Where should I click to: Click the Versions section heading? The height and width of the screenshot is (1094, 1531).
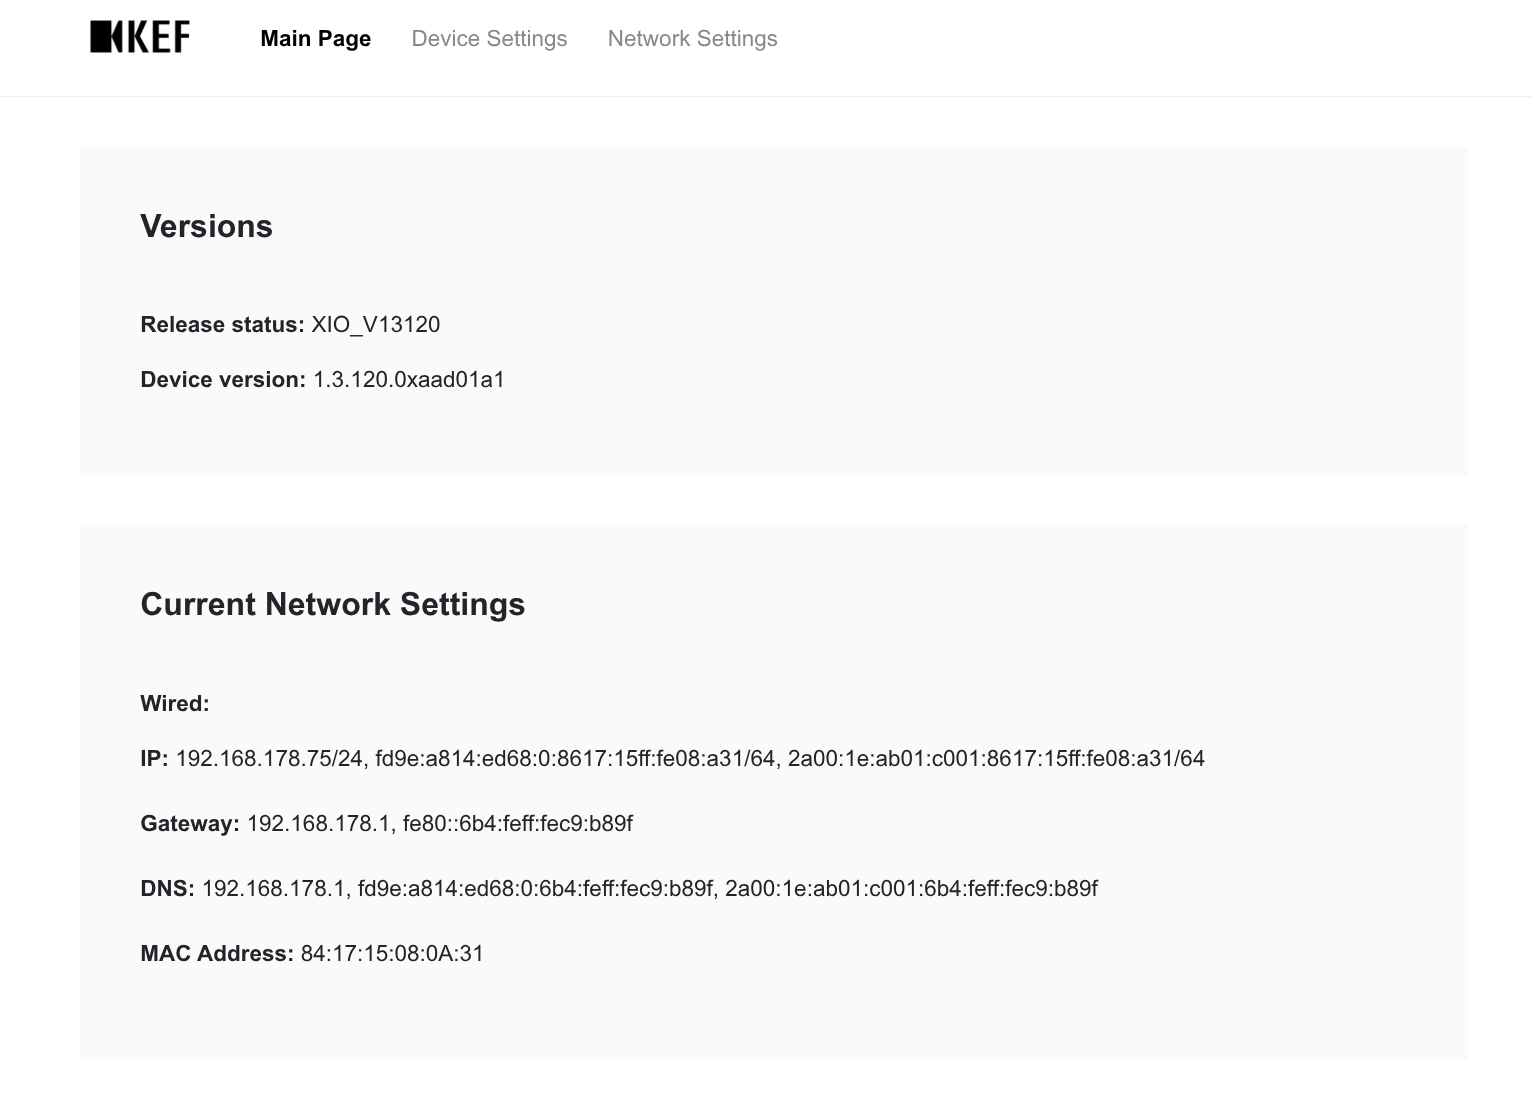coord(206,226)
